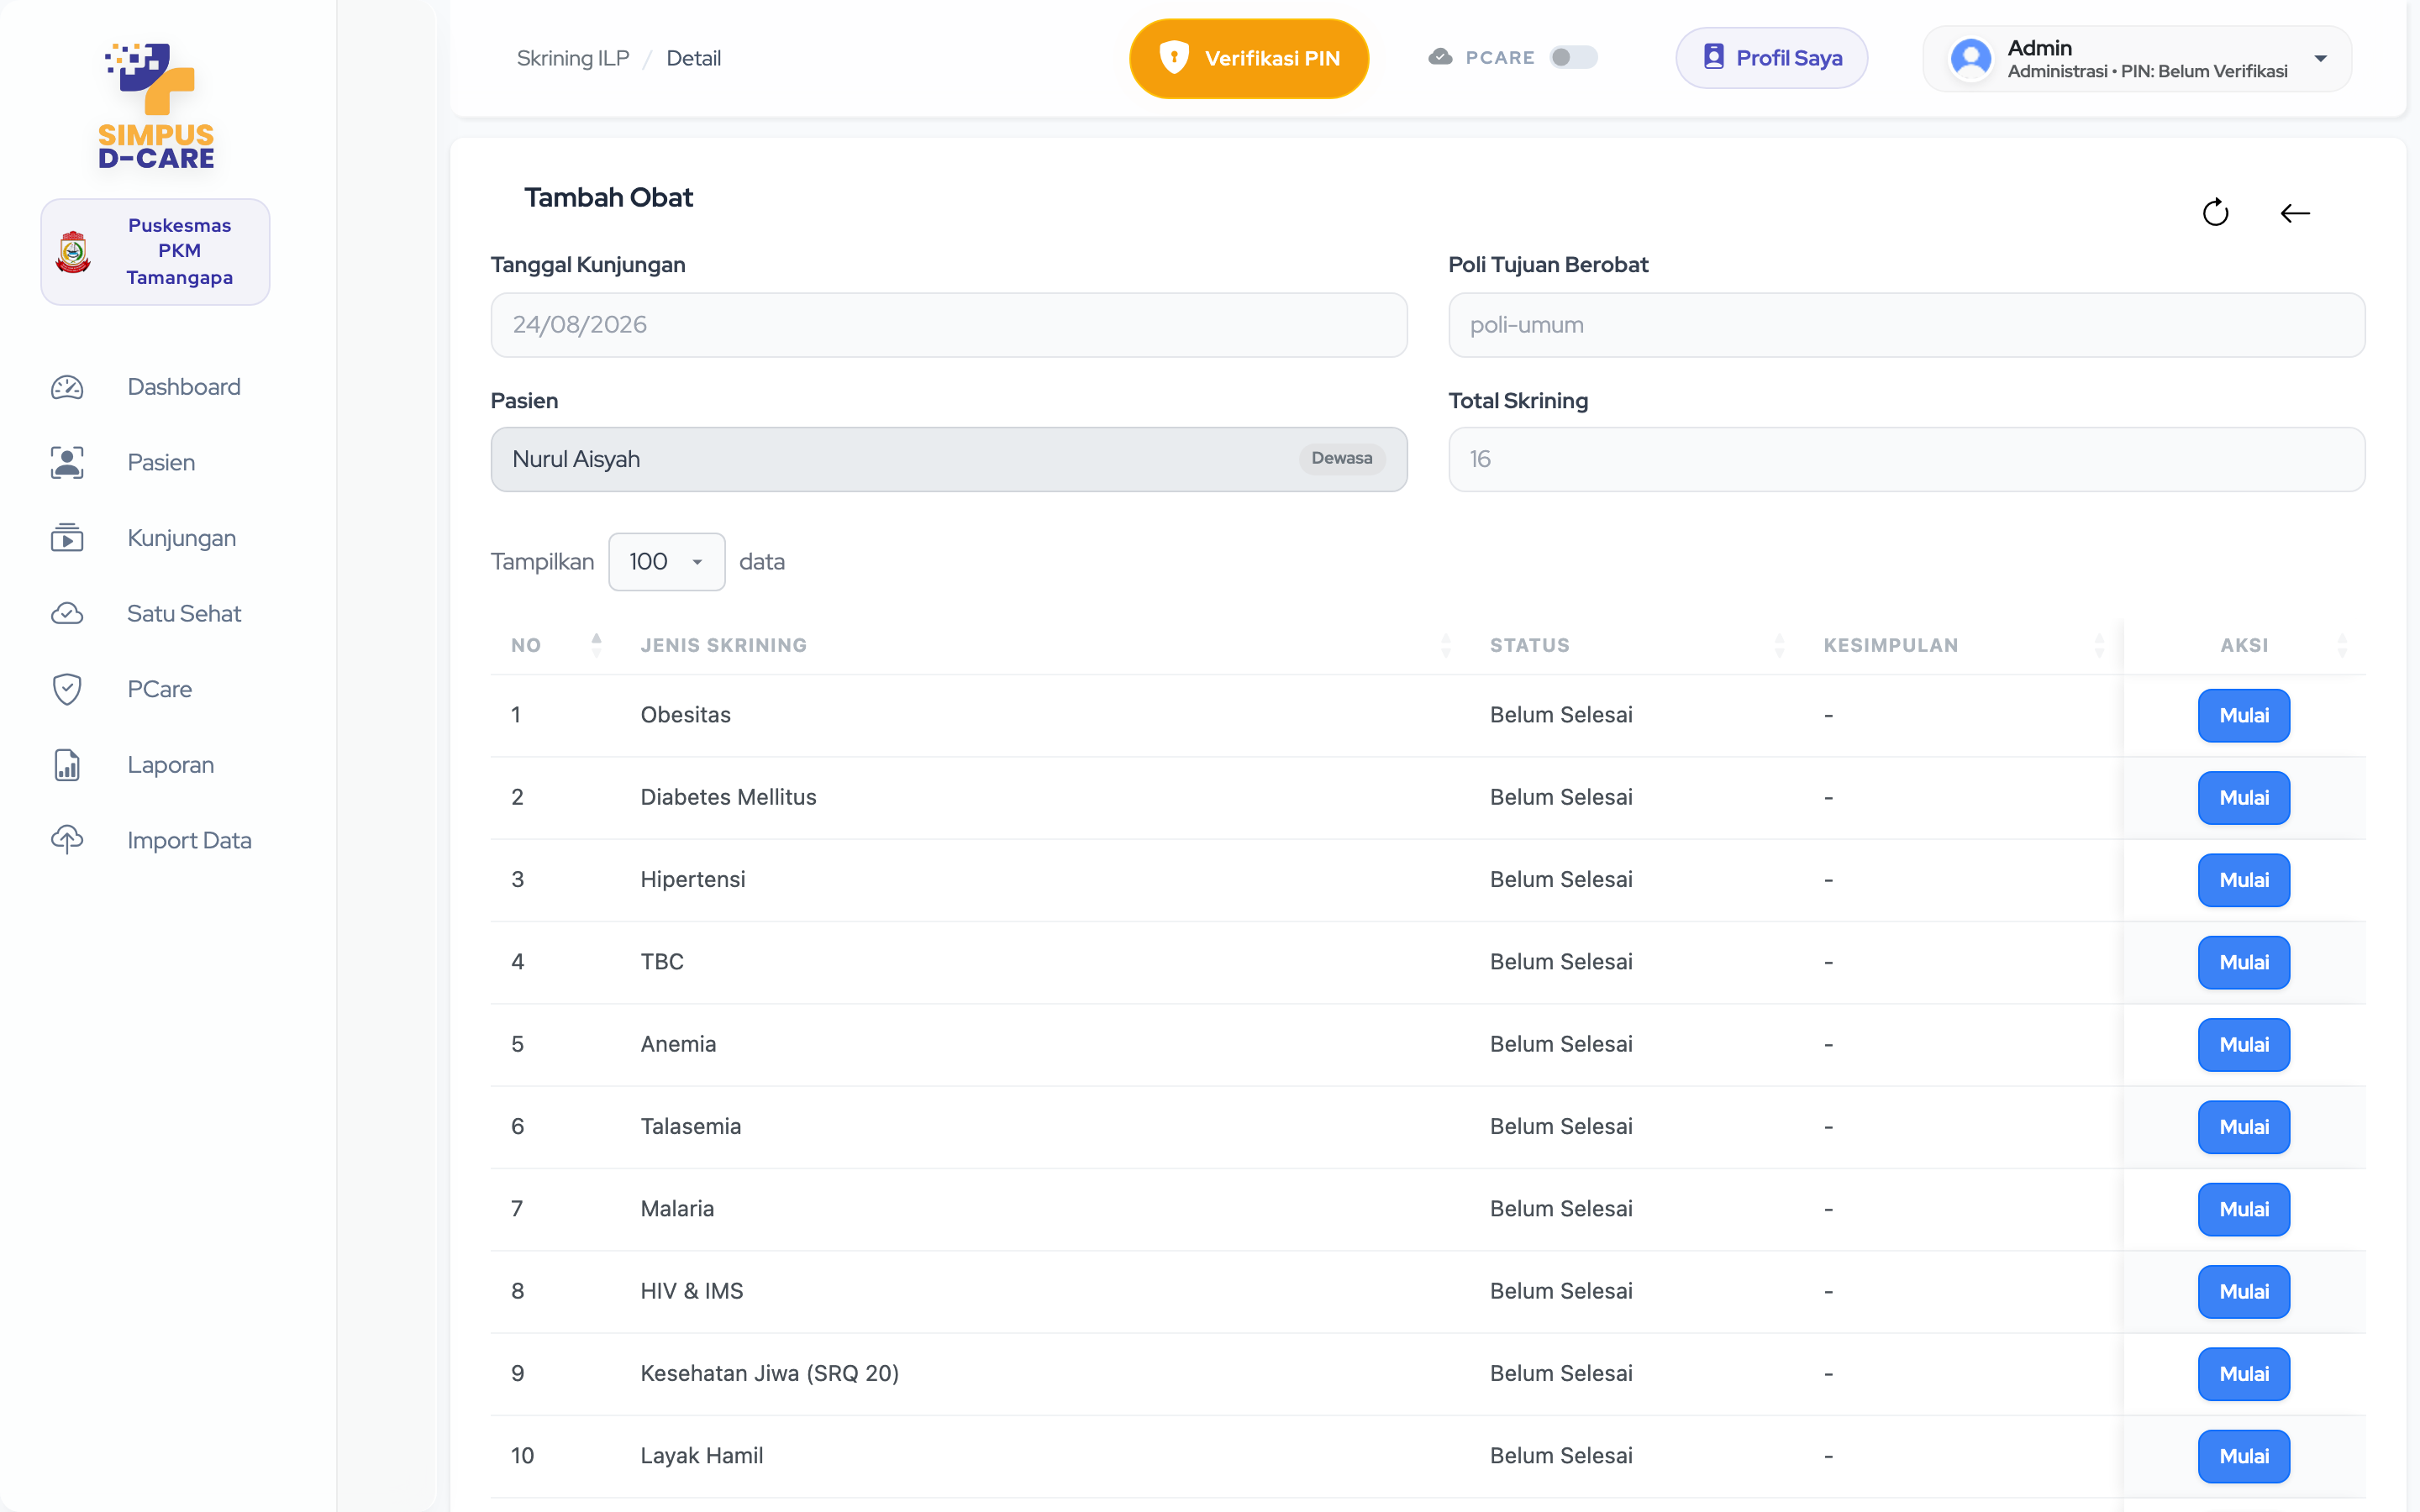The image size is (2420, 1512).
Task: Click Mulai for Layak Hamil
Action: click(x=2243, y=1456)
